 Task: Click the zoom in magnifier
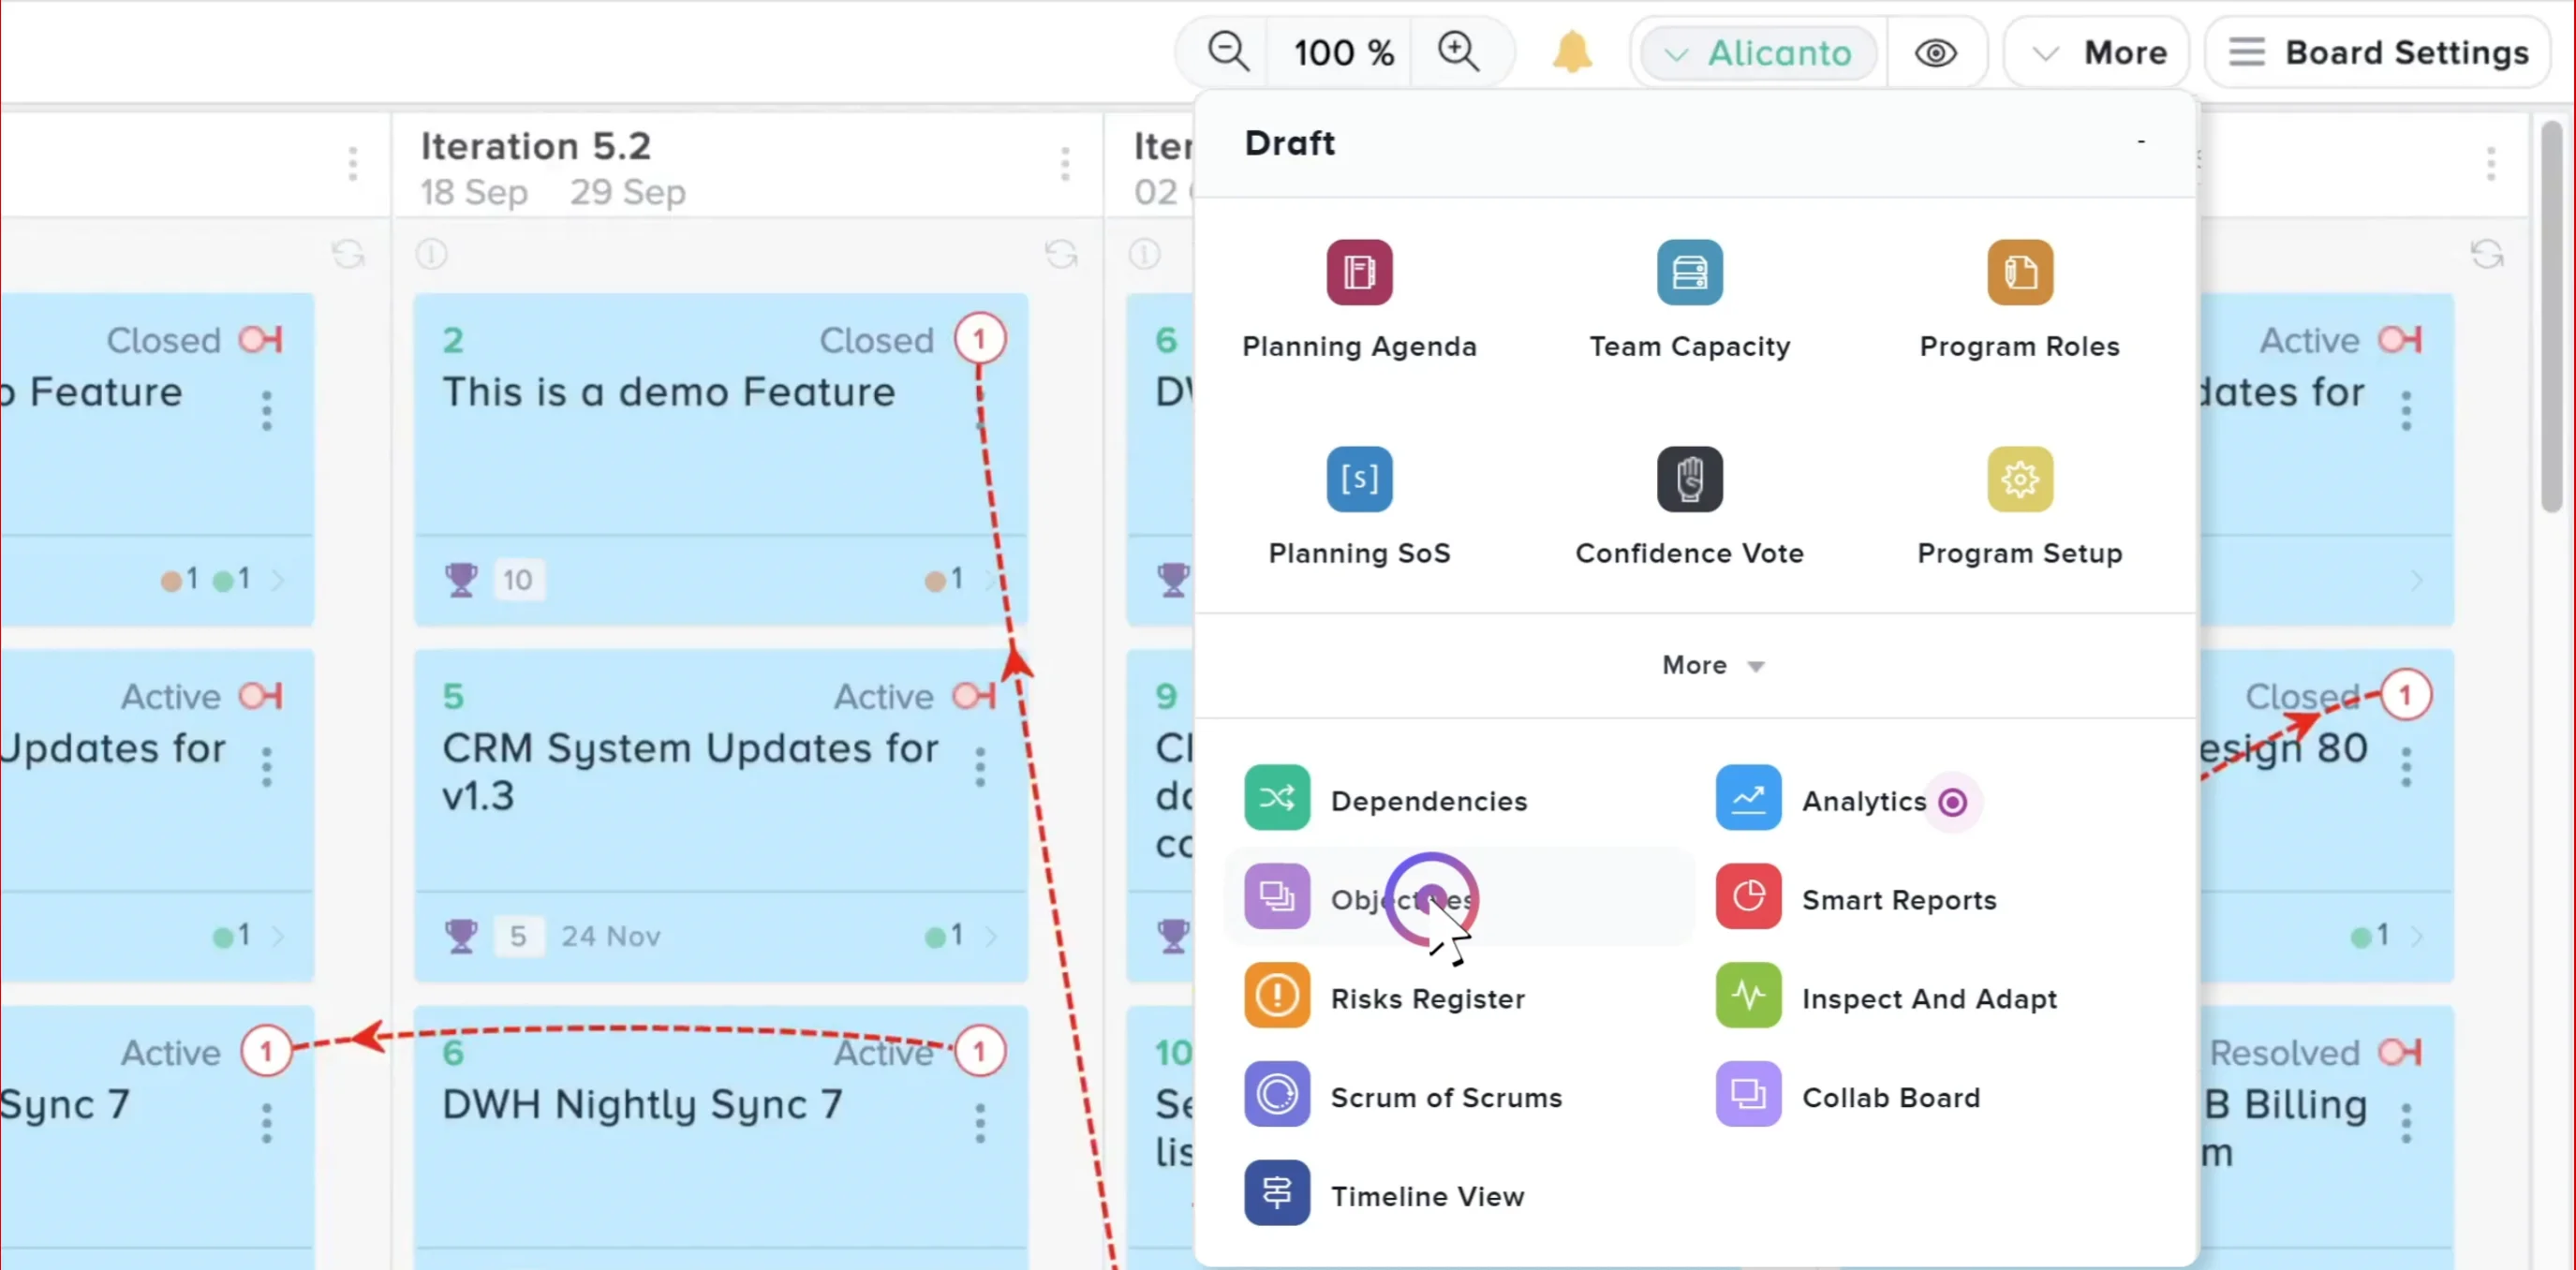click(x=1458, y=52)
